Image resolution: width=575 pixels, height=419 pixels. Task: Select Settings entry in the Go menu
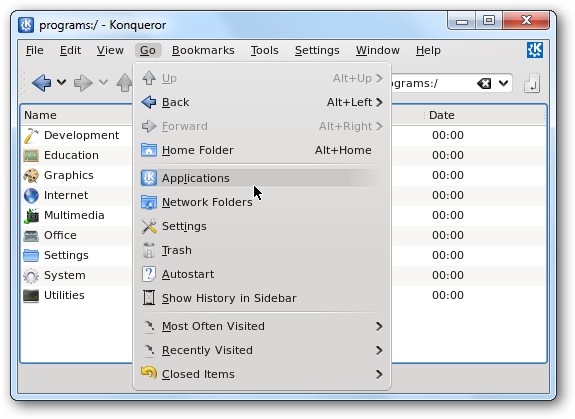tap(262, 226)
